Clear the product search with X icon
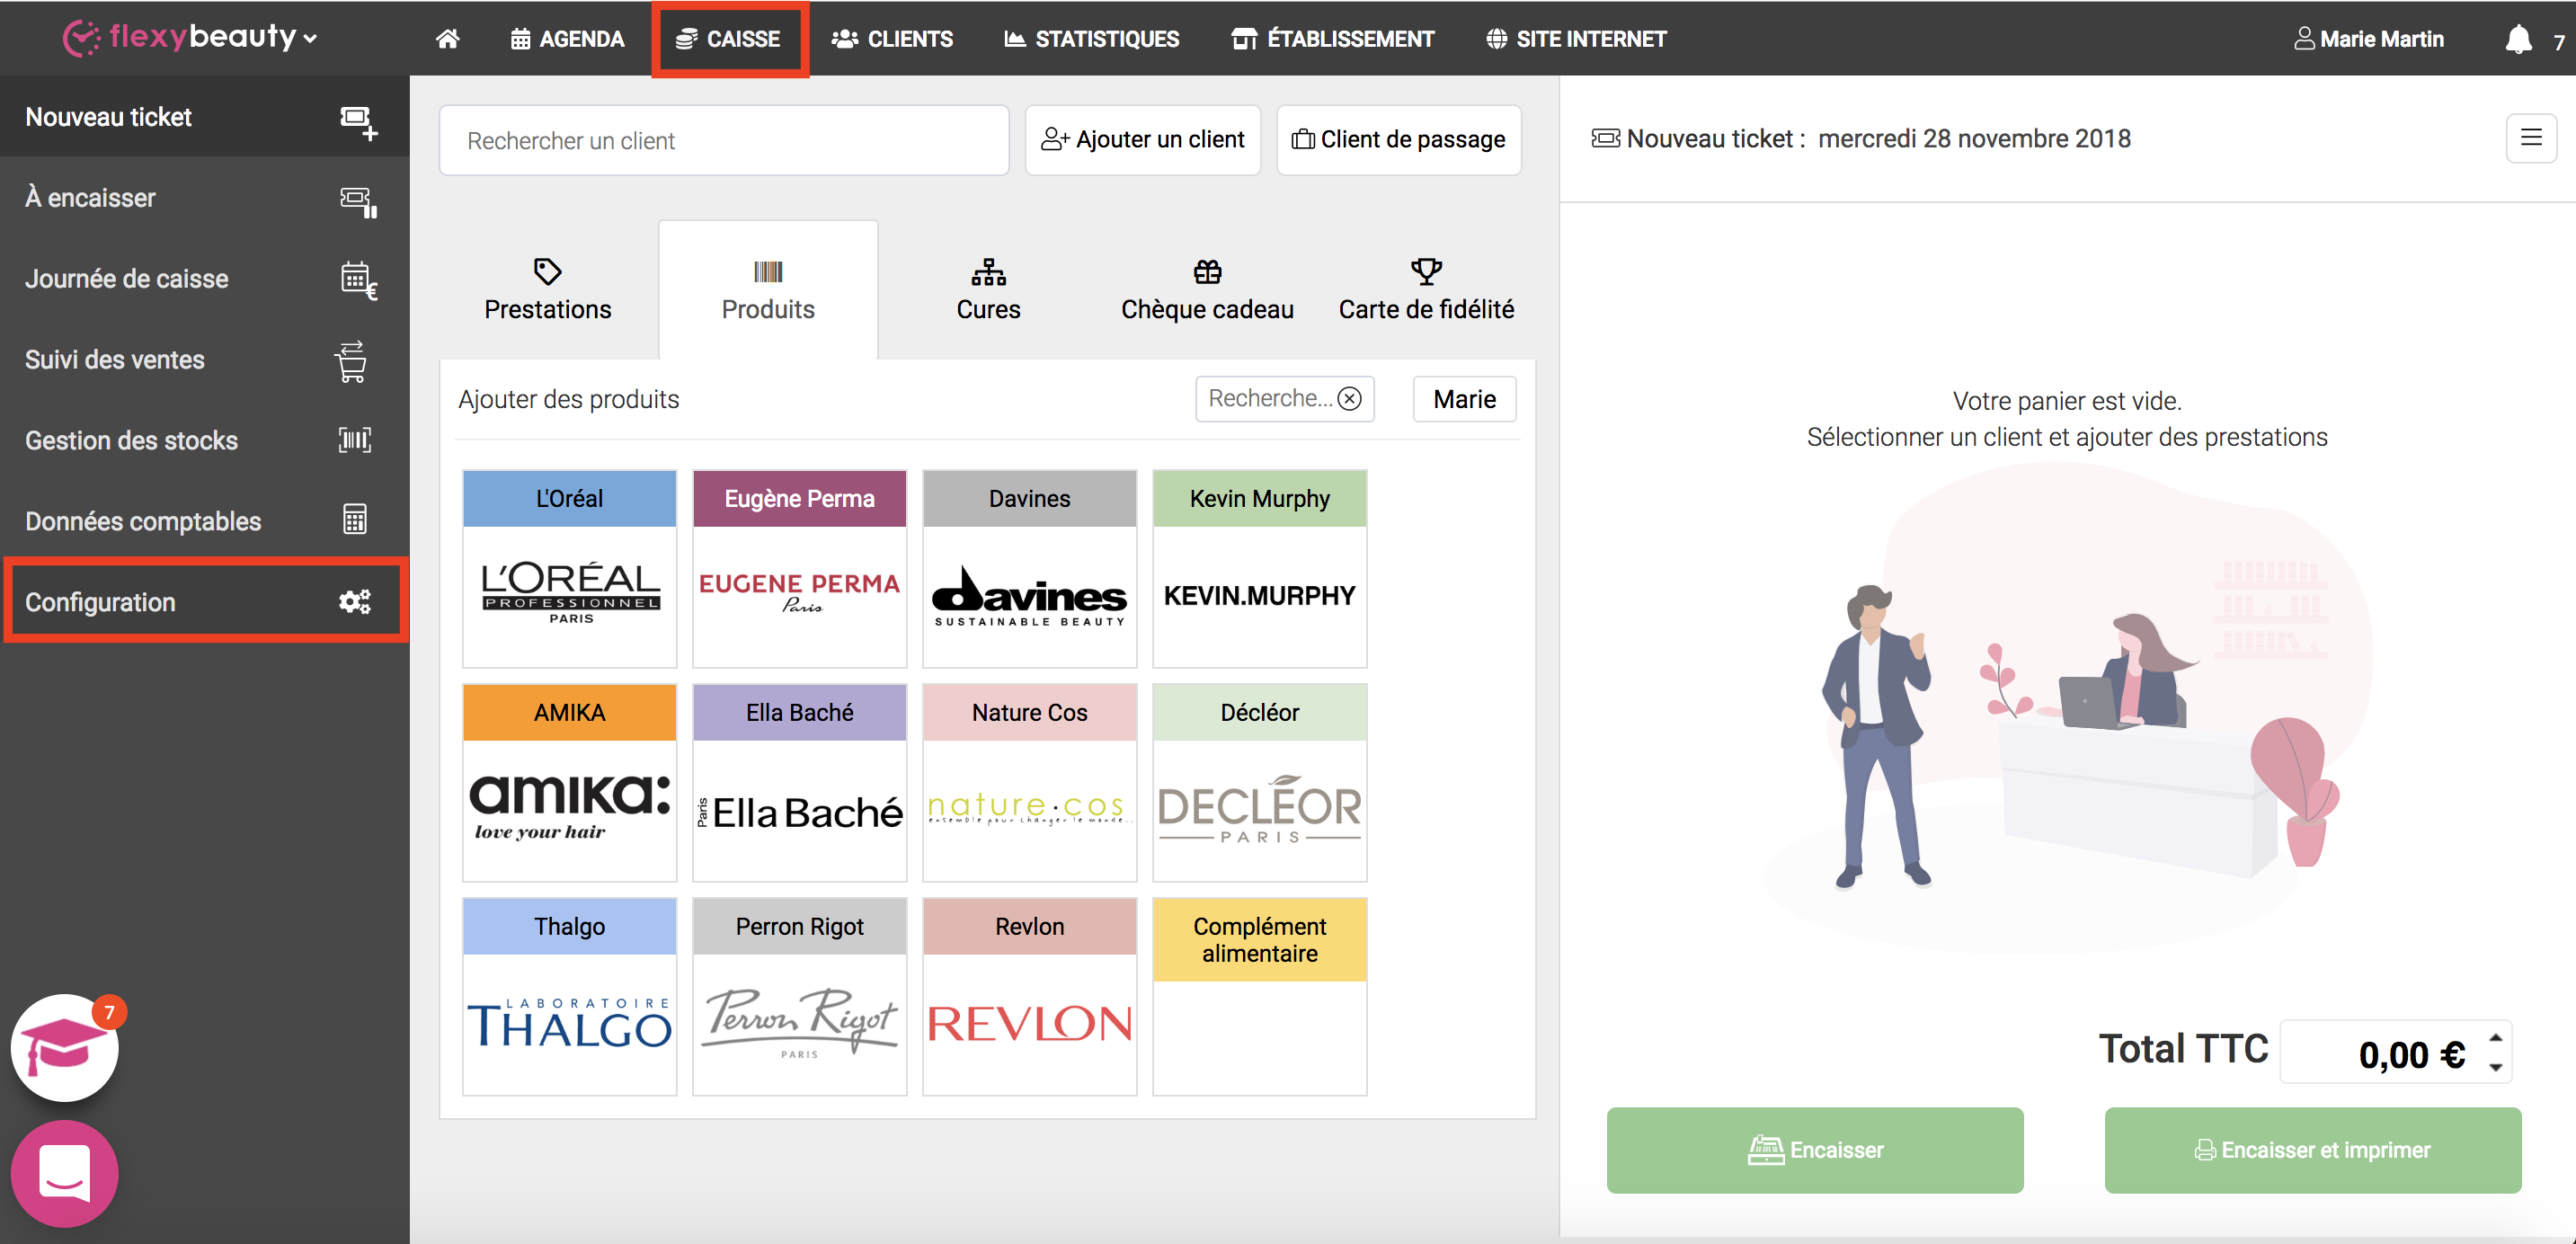This screenshot has height=1244, width=2576. (x=1349, y=399)
